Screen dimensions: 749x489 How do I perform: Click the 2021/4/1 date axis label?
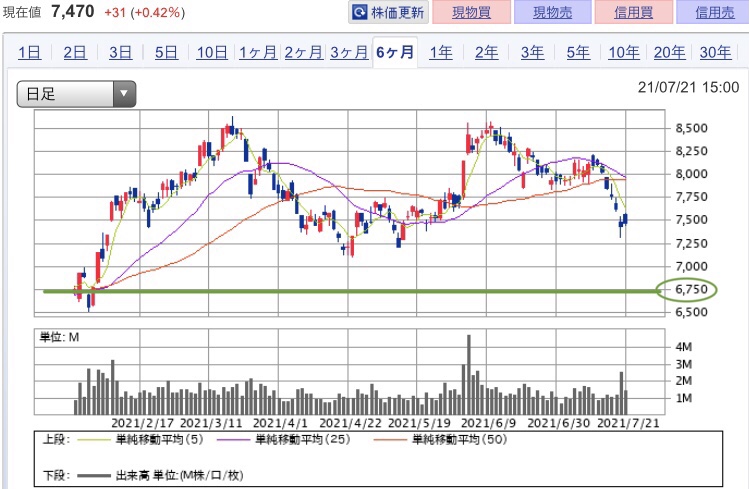click(280, 423)
